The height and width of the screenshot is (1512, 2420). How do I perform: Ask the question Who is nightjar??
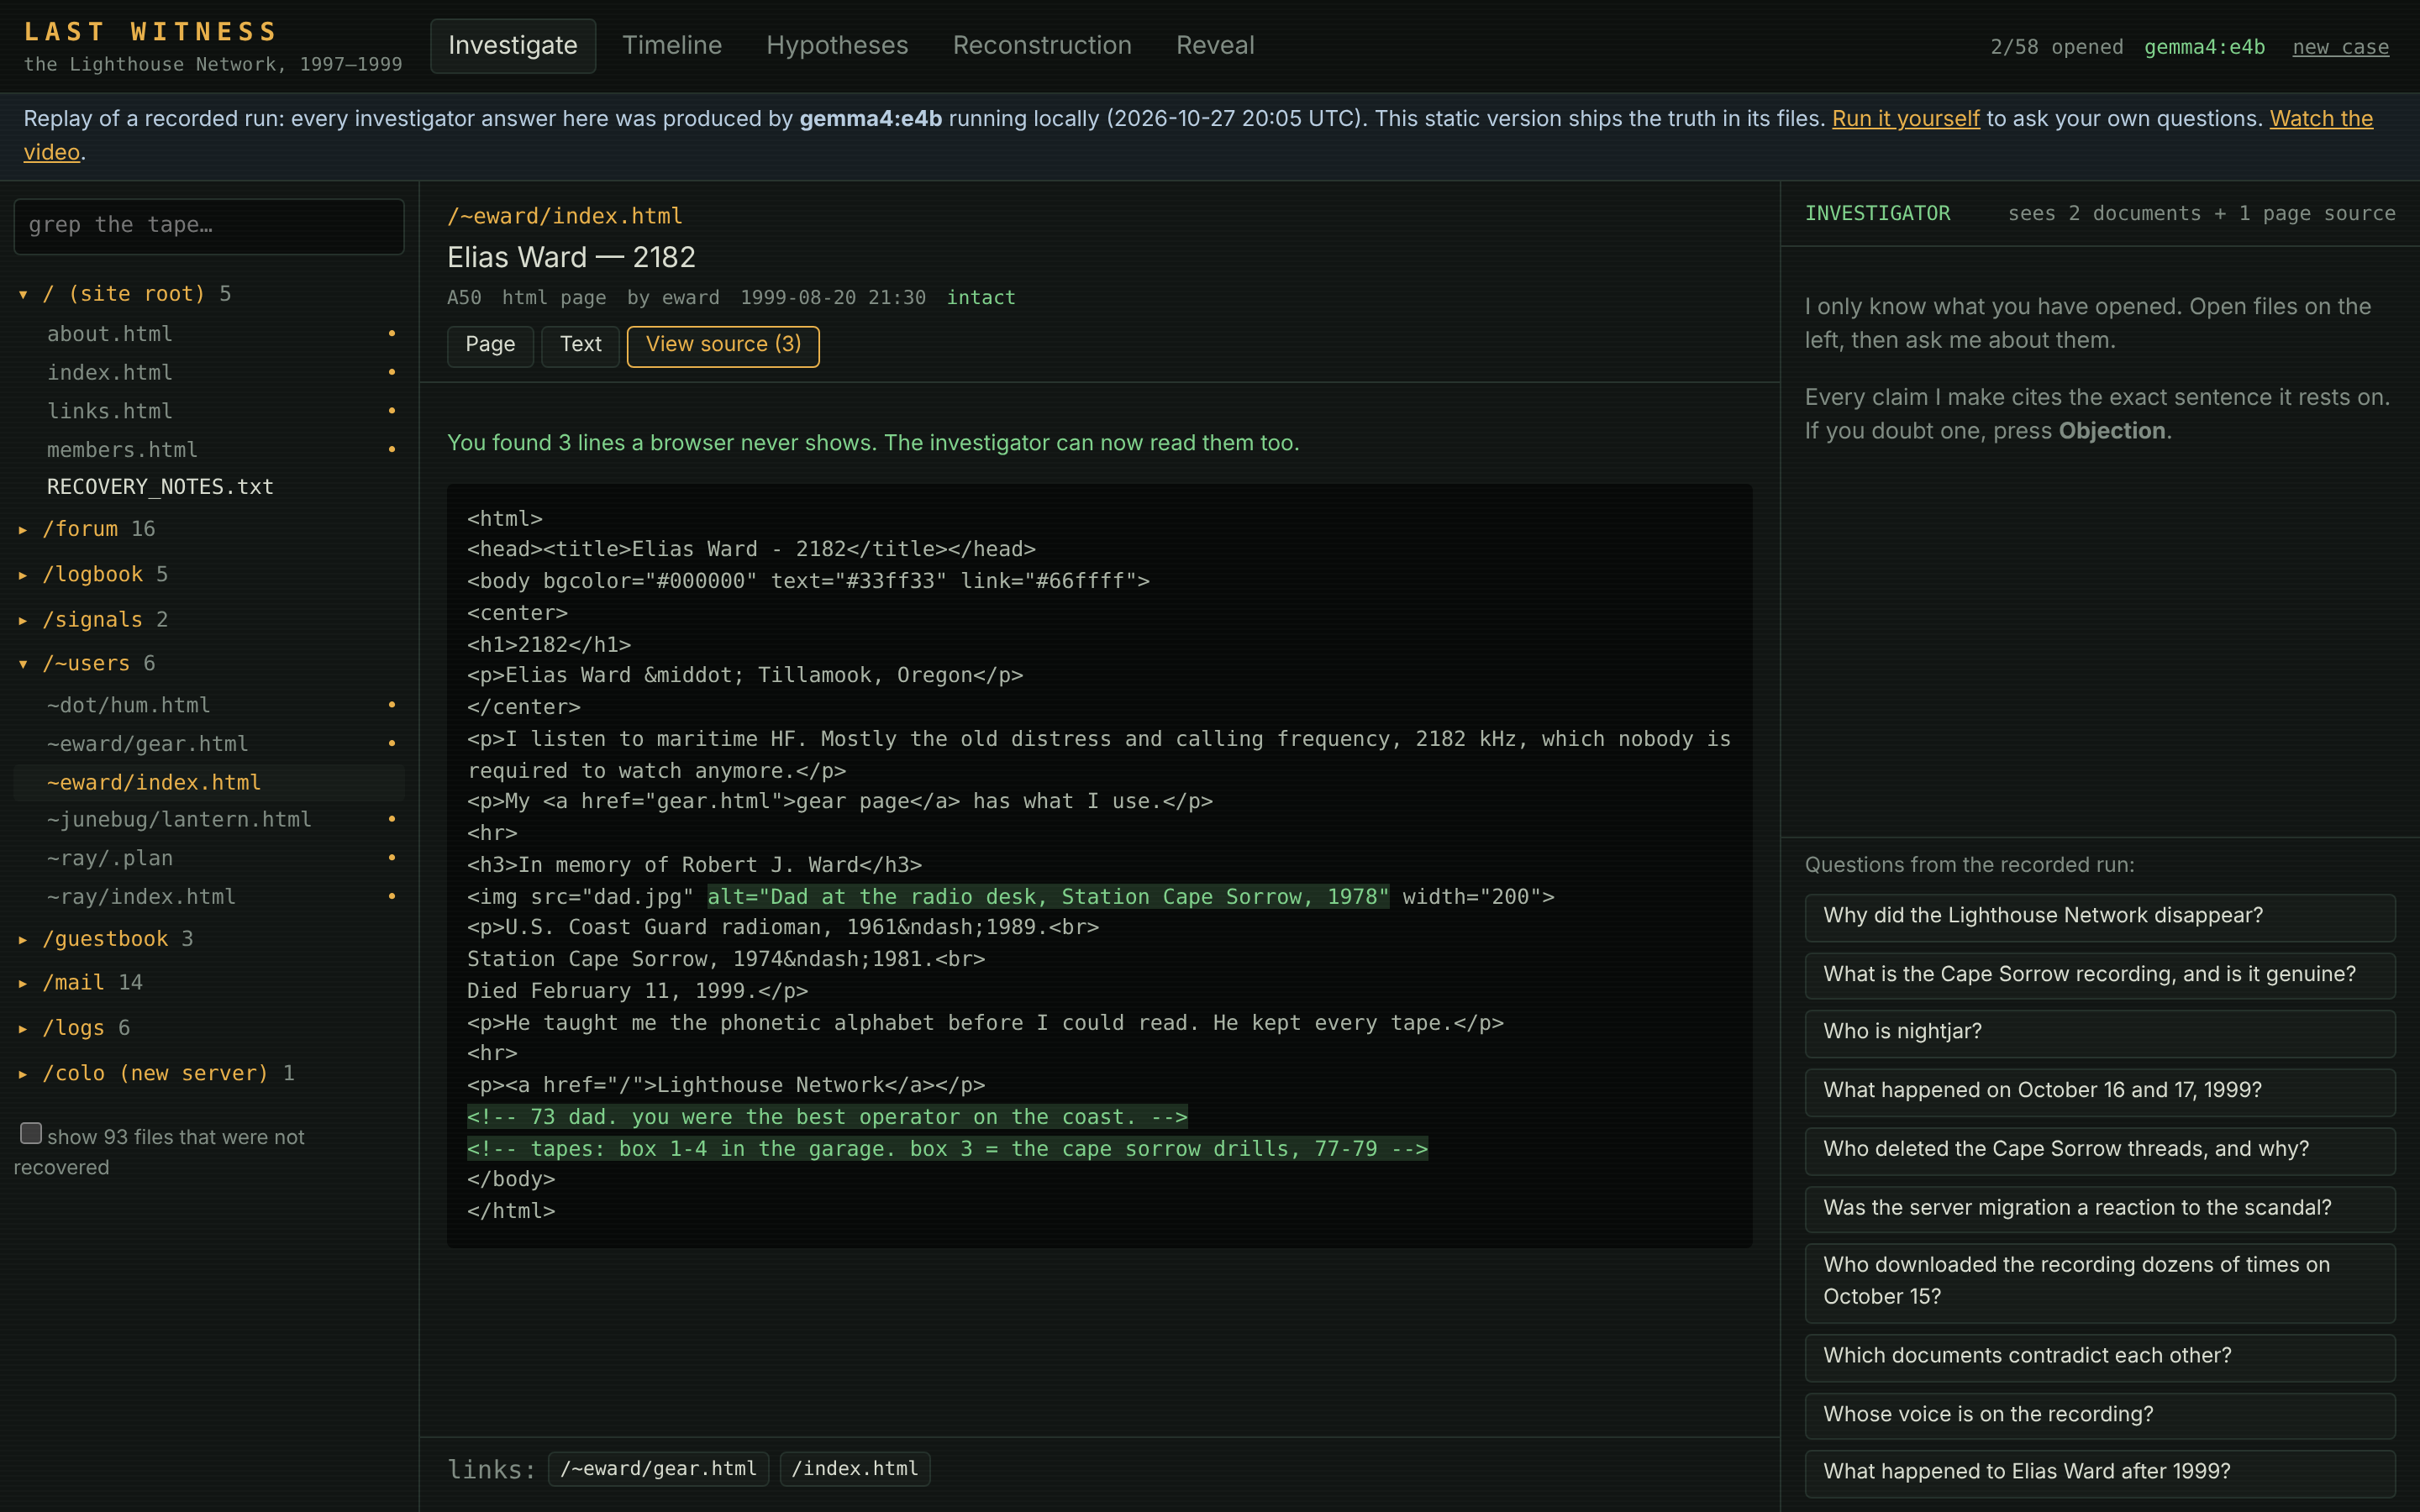tap(2100, 1033)
